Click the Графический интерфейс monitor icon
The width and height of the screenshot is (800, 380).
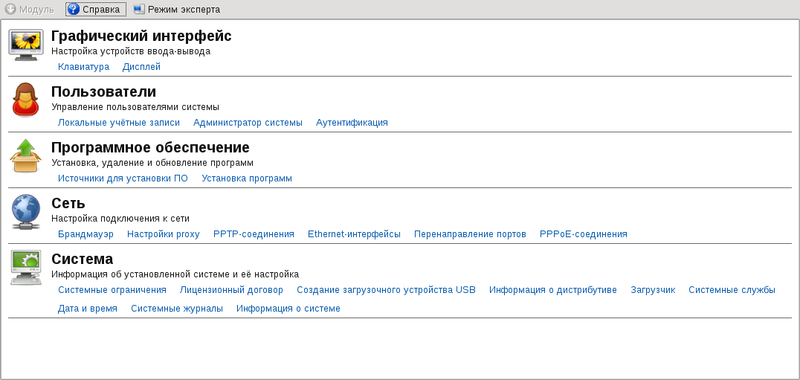pyautogui.click(x=26, y=44)
